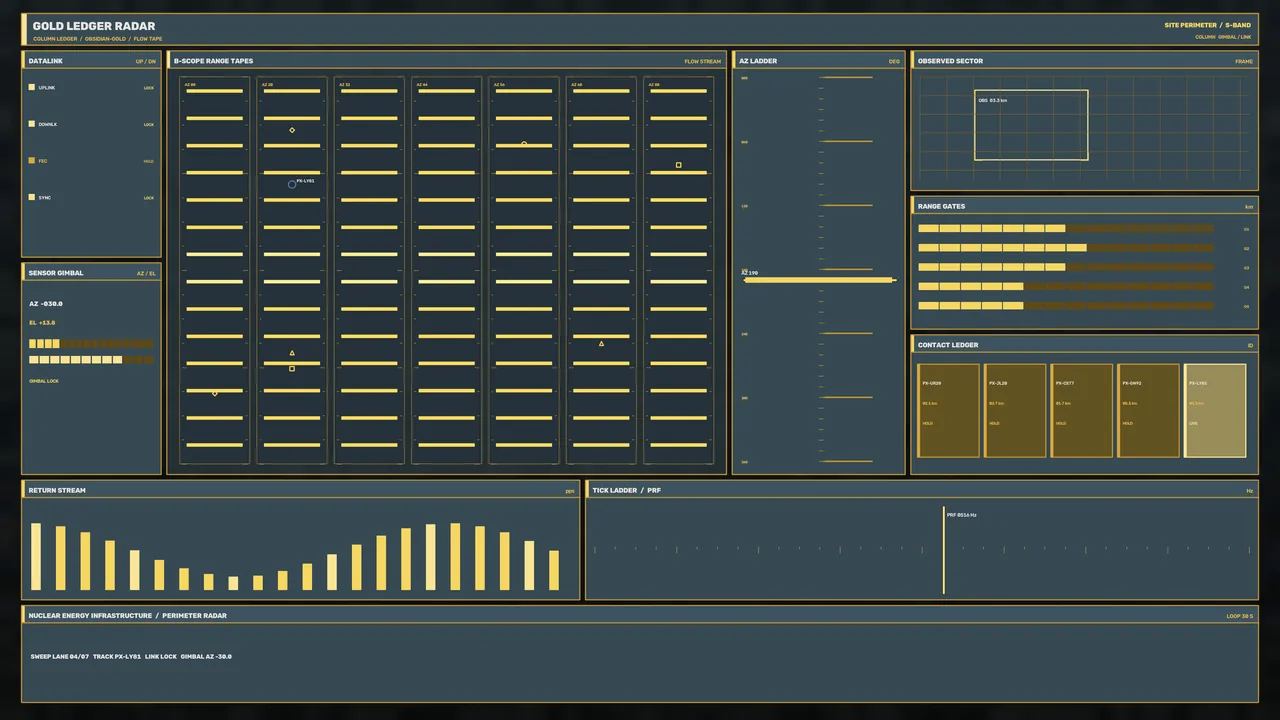
Task: Click the UP / DN label in Datalink header
Action: pyautogui.click(x=146, y=62)
